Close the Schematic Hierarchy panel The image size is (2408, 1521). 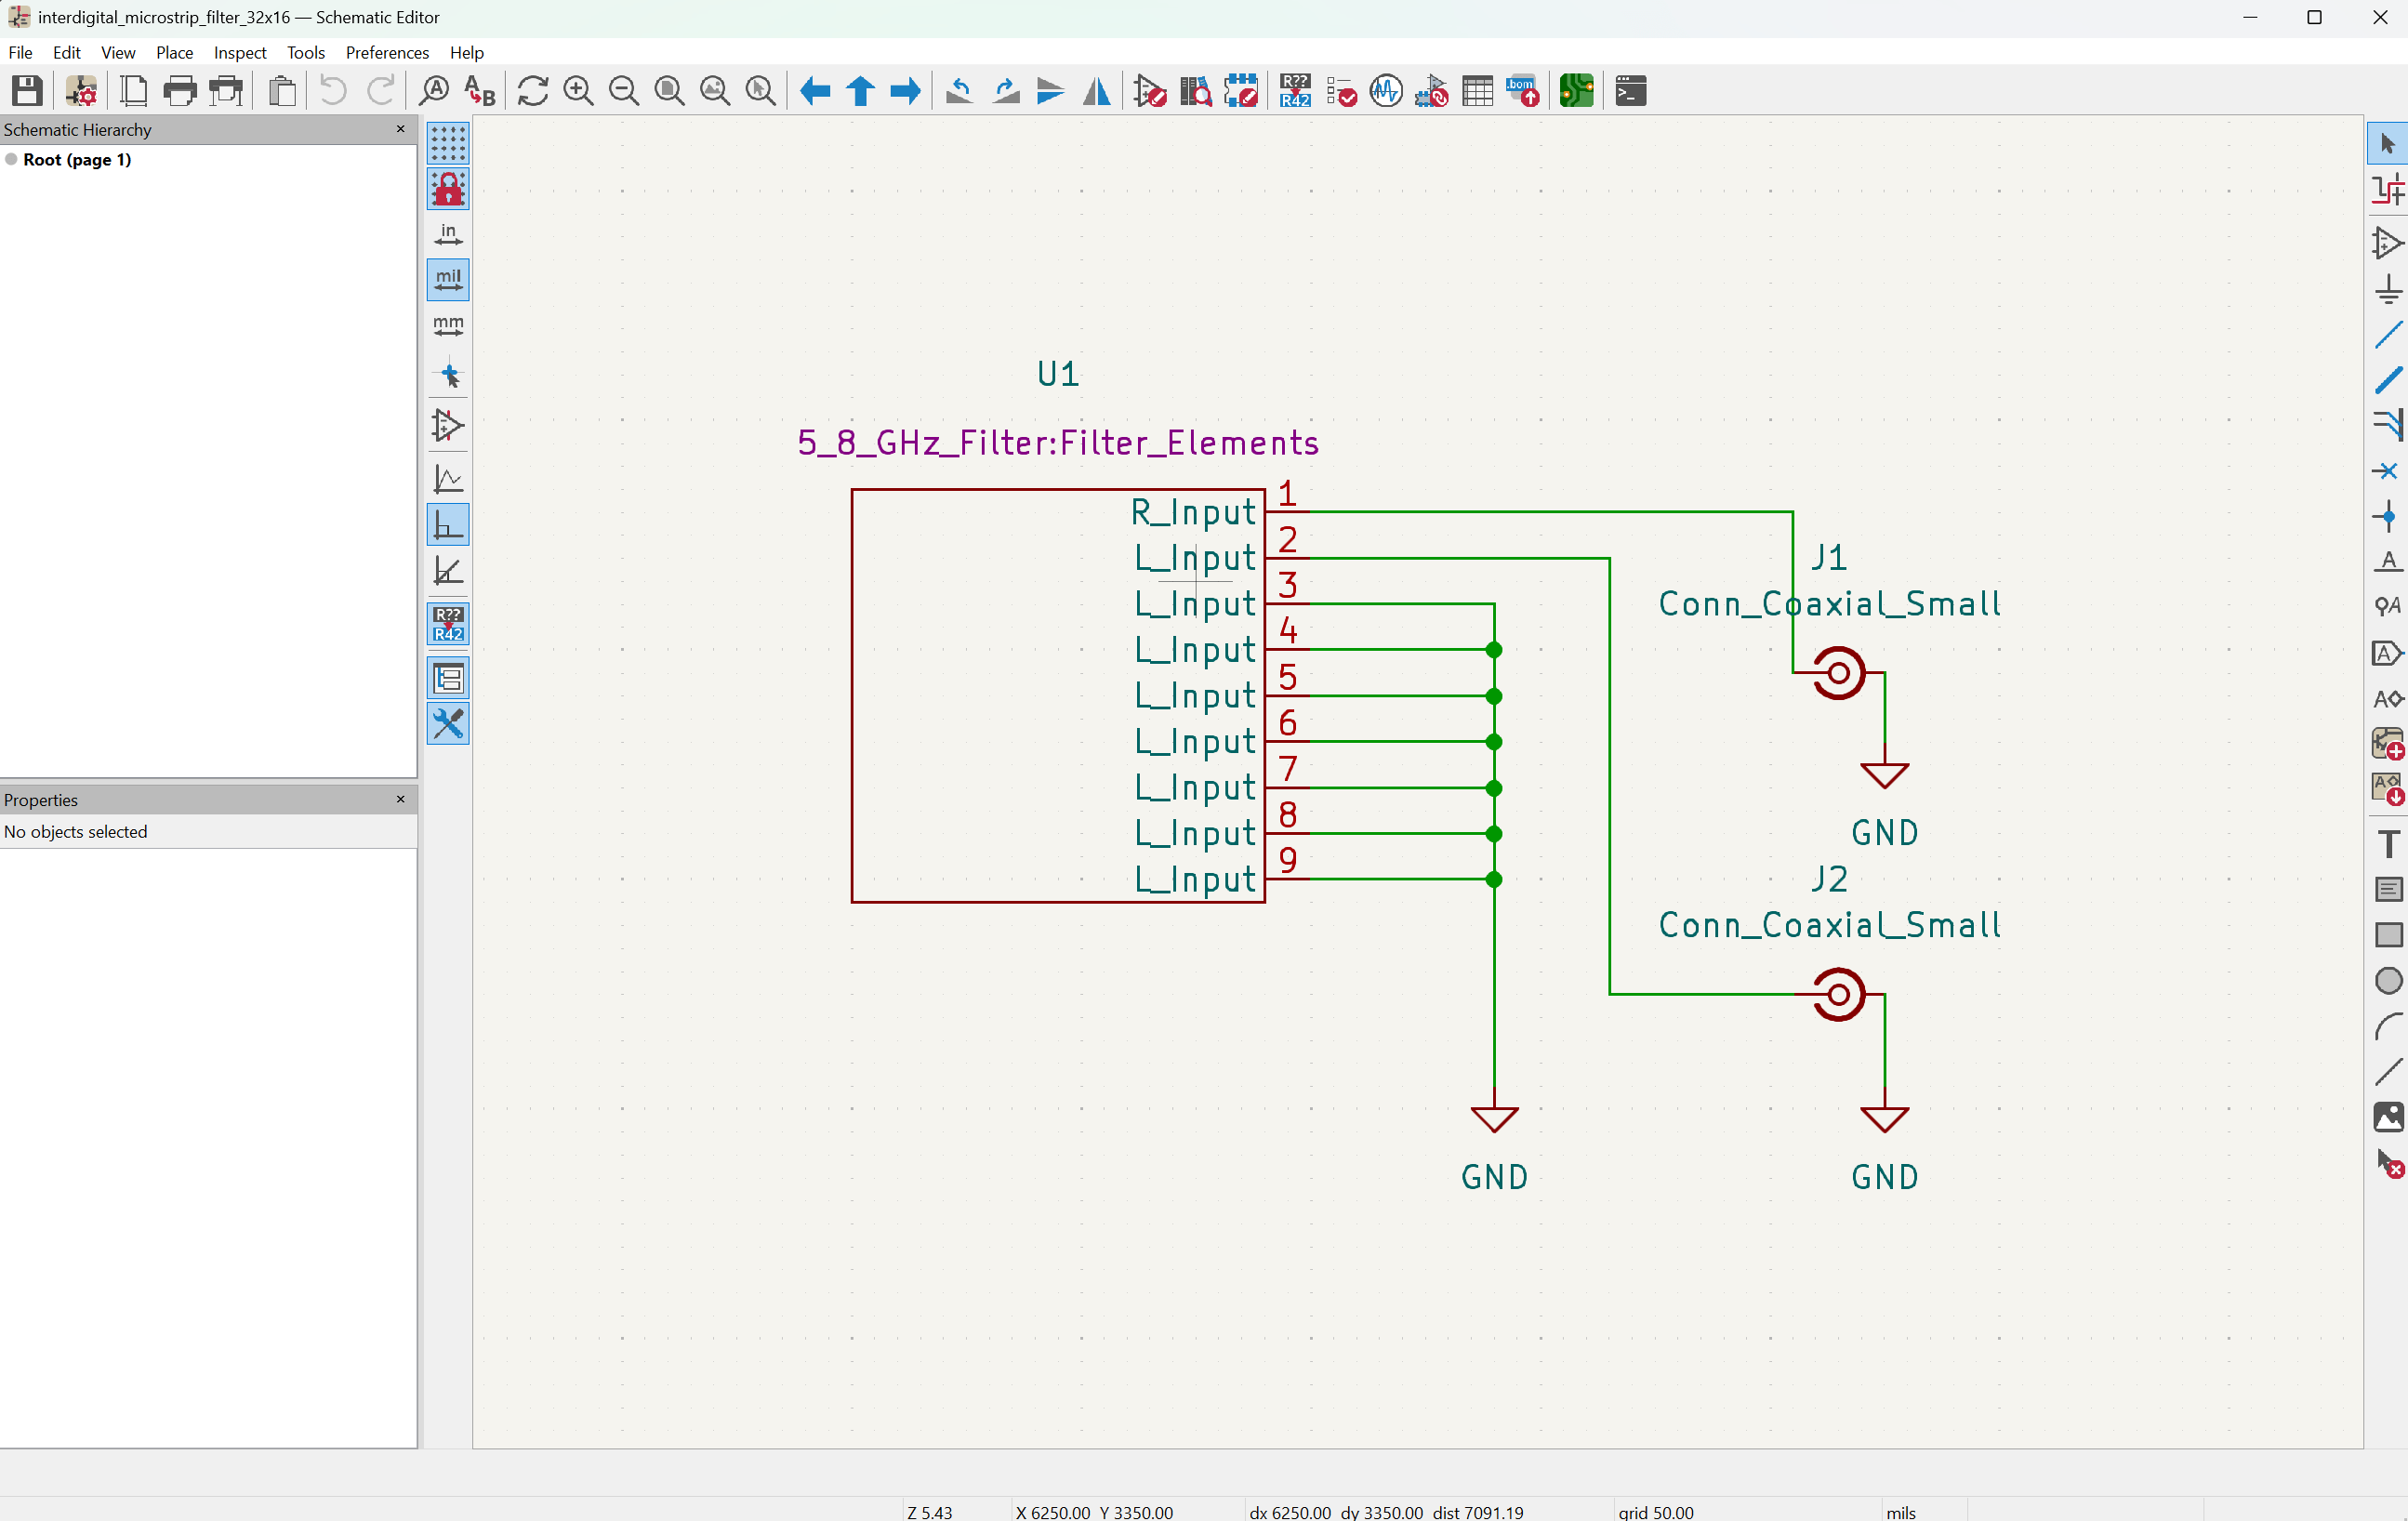pos(400,129)
